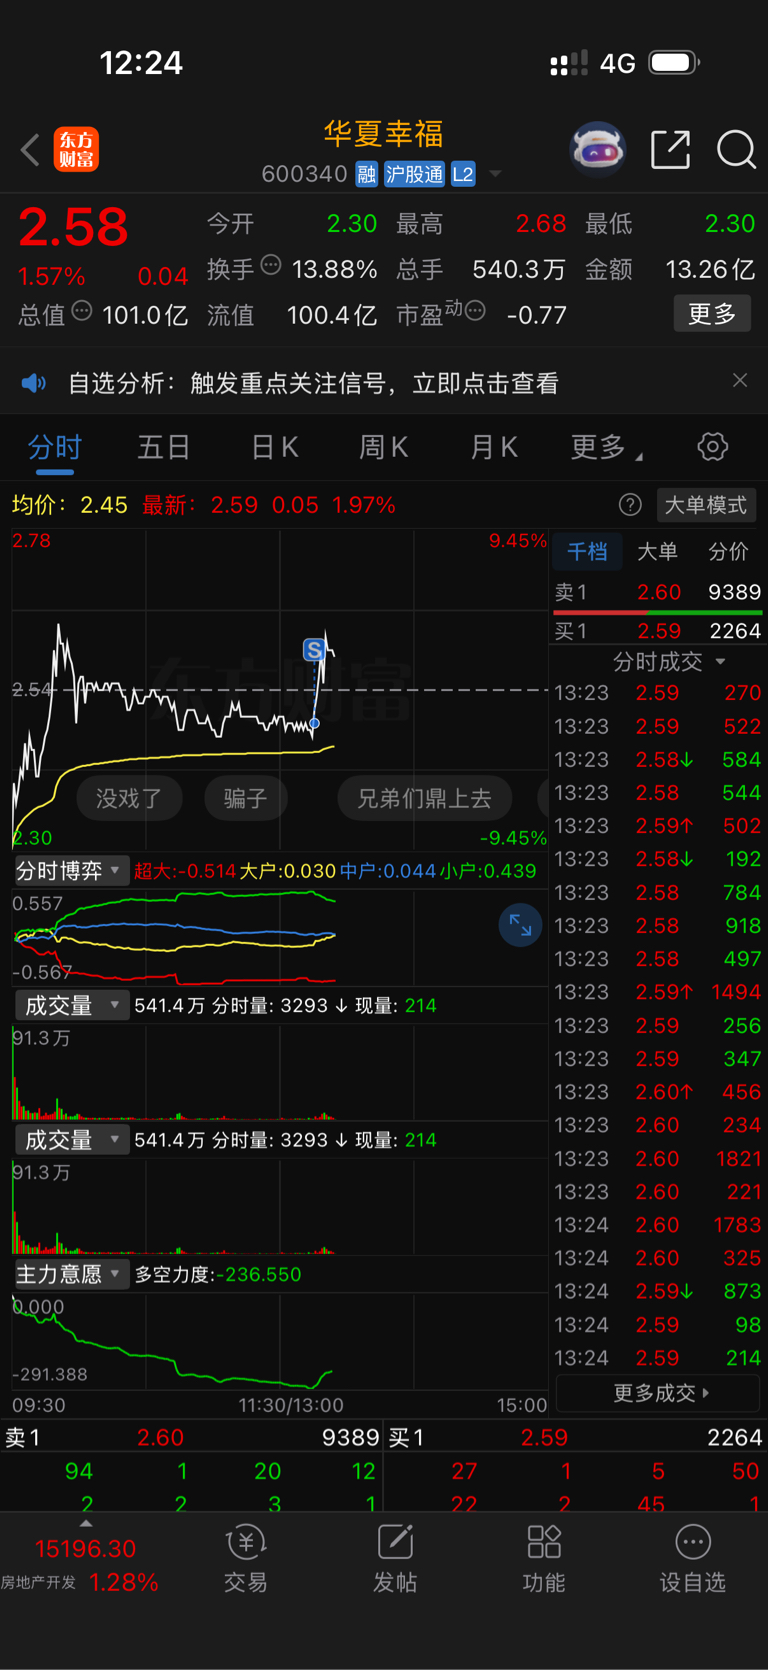Toggle the 大单模式 button
The height and width of the screenshot is (1670, 768).
click(x=706, y=505)
